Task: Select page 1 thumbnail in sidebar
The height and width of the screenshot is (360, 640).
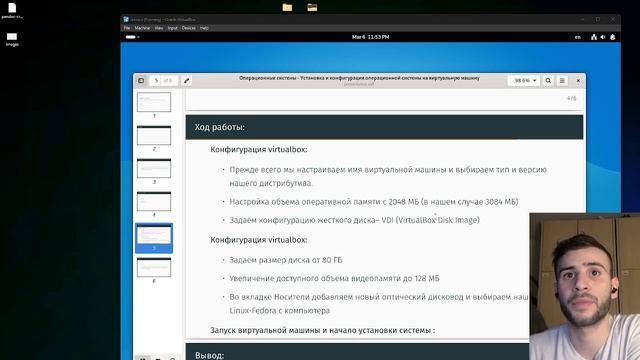Action: tap(154, 102)
